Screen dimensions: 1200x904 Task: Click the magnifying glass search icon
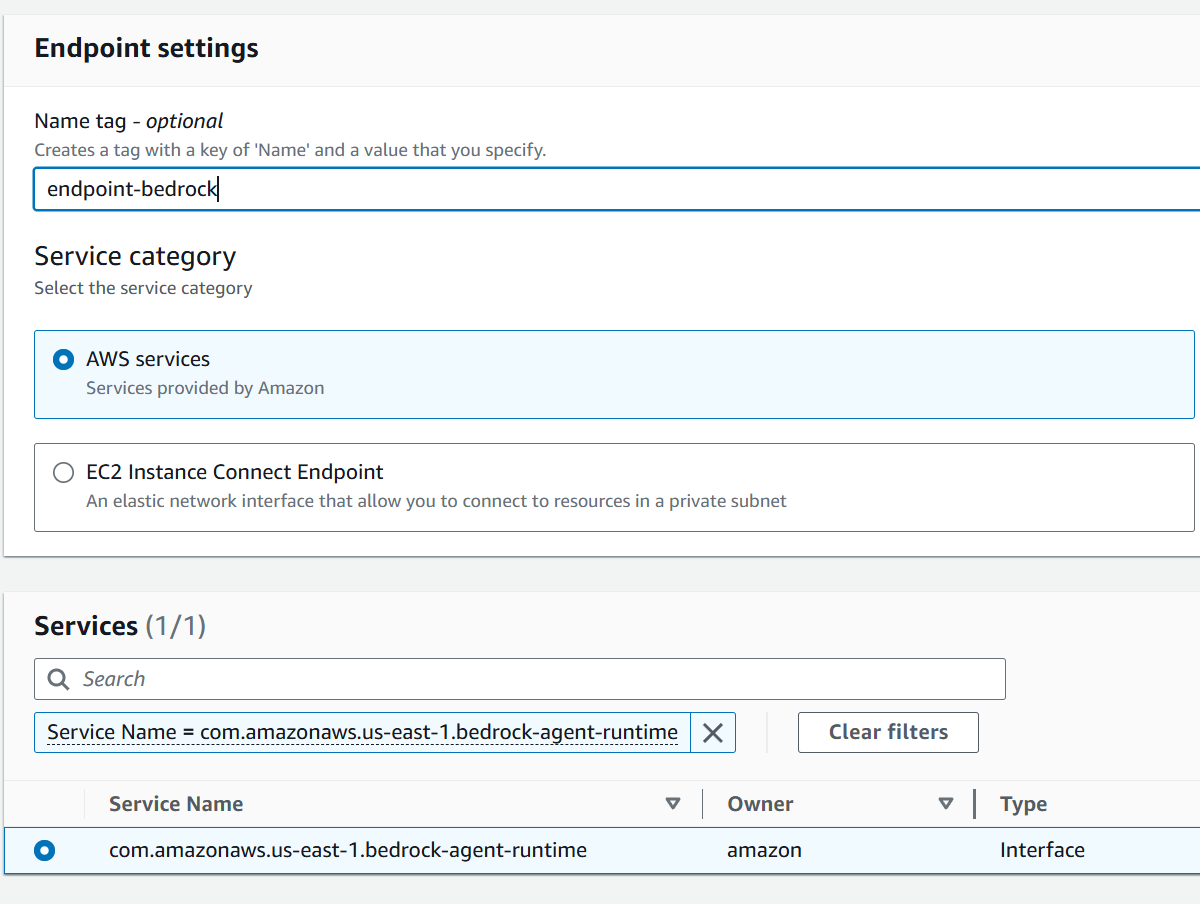[x=59, y=680]
